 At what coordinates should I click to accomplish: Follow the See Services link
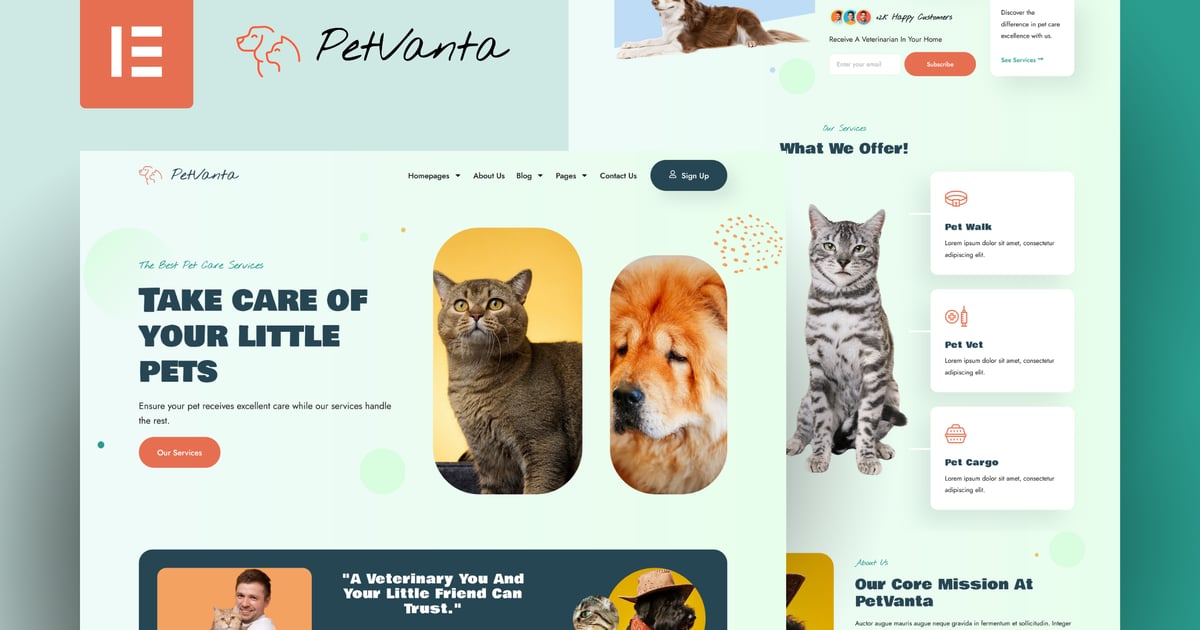point(1022,60)
